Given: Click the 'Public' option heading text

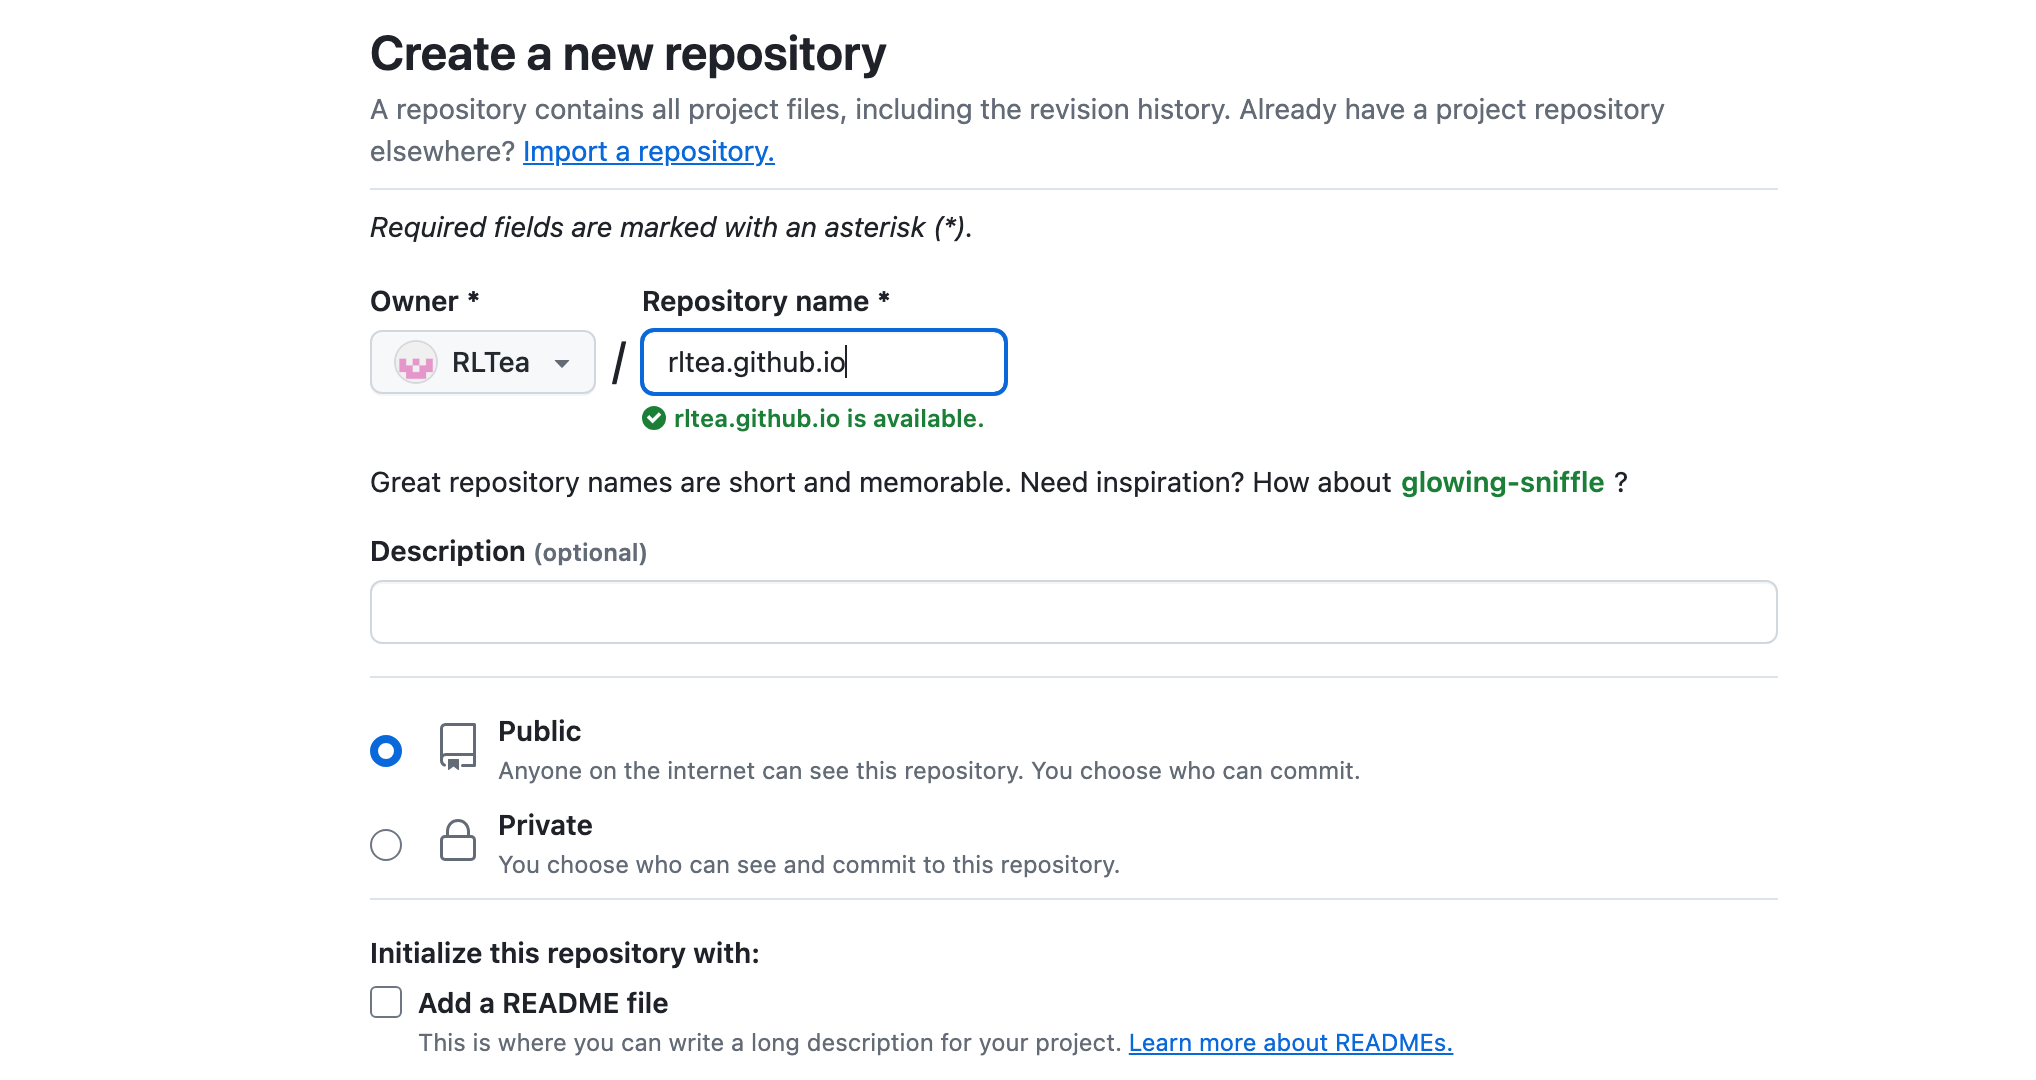Looking at the screenshot, I should (539, 731).
